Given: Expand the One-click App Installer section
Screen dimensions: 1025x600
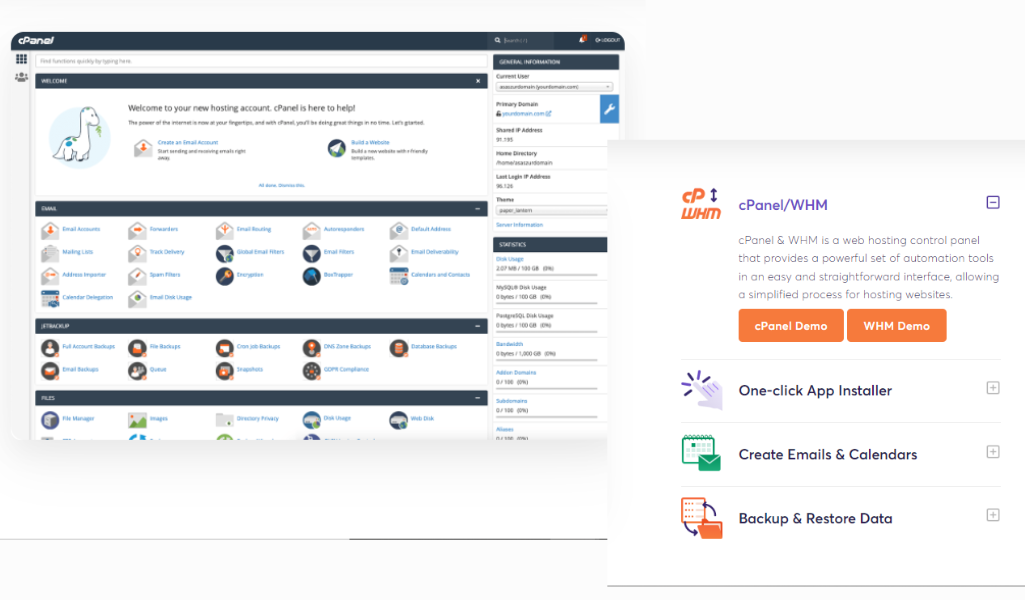Looking at the screenshot, I should coord(993,388).
